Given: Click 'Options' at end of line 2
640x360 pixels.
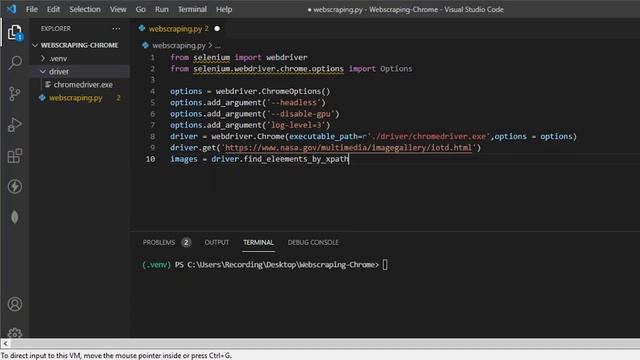Looking at the screenshot, I should pyautogui.click(x=396, y=69).
